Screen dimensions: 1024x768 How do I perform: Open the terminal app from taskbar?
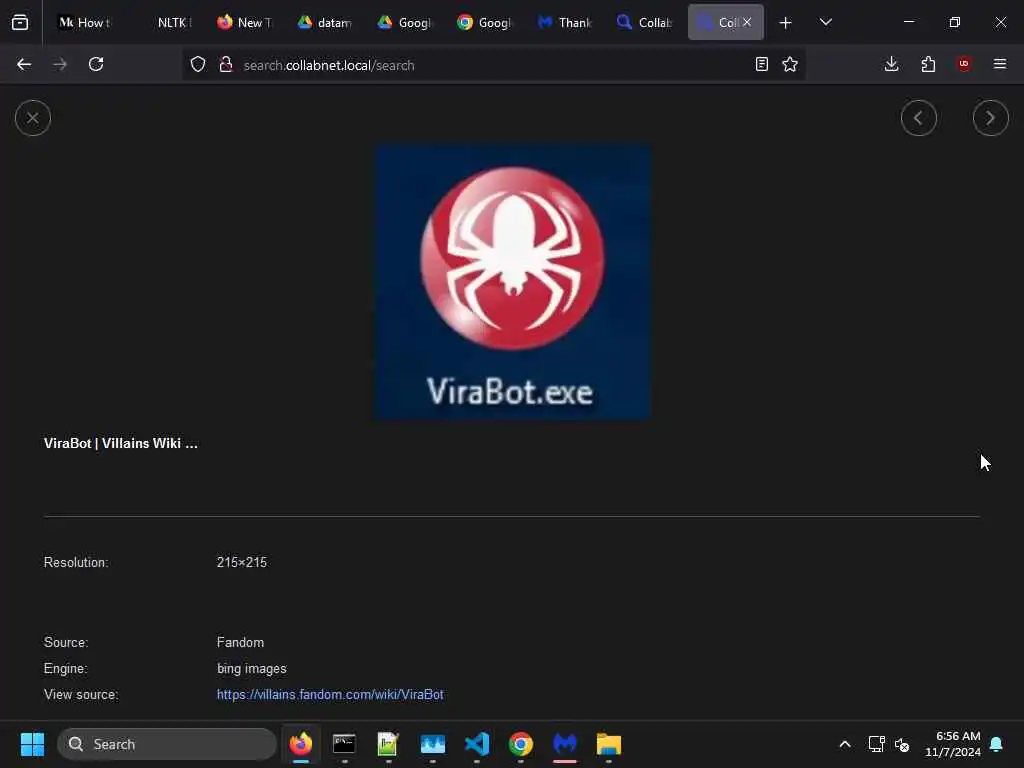pyautogui.click(x=344, y=744)
